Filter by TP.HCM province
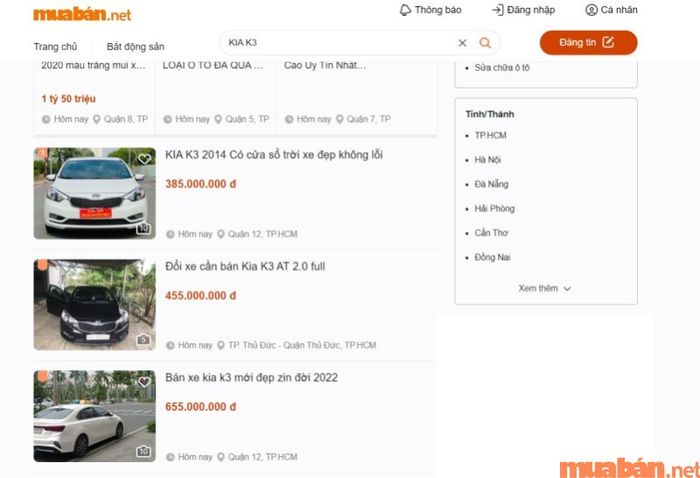The image size is (700, 478). click(x=490, y=135)
